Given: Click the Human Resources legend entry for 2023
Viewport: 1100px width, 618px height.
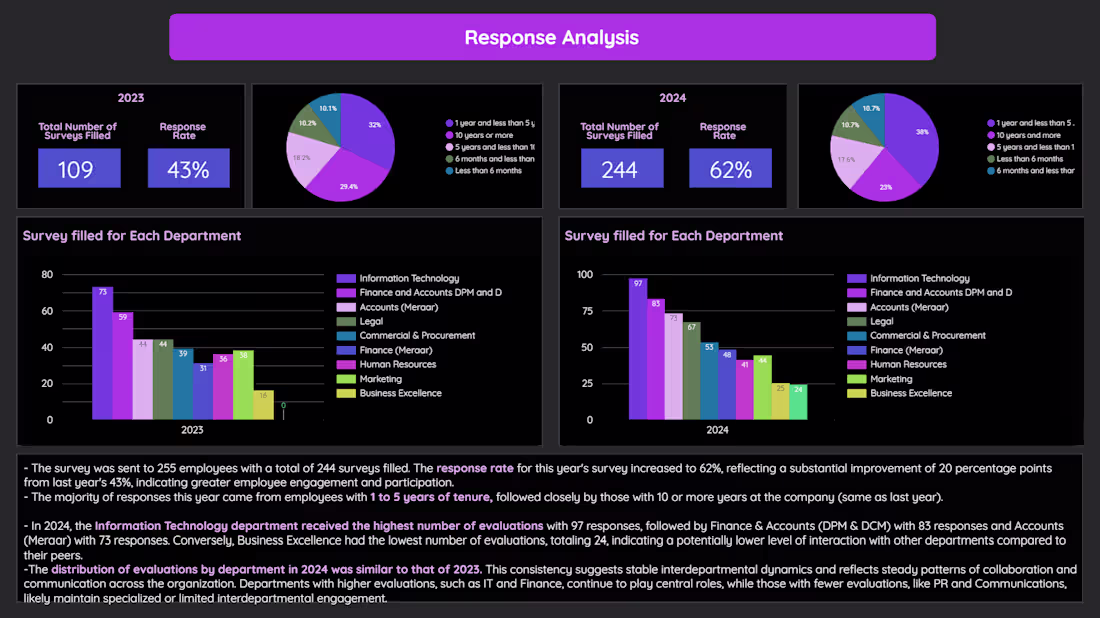Looking at the screenshot, I should 387,365.
